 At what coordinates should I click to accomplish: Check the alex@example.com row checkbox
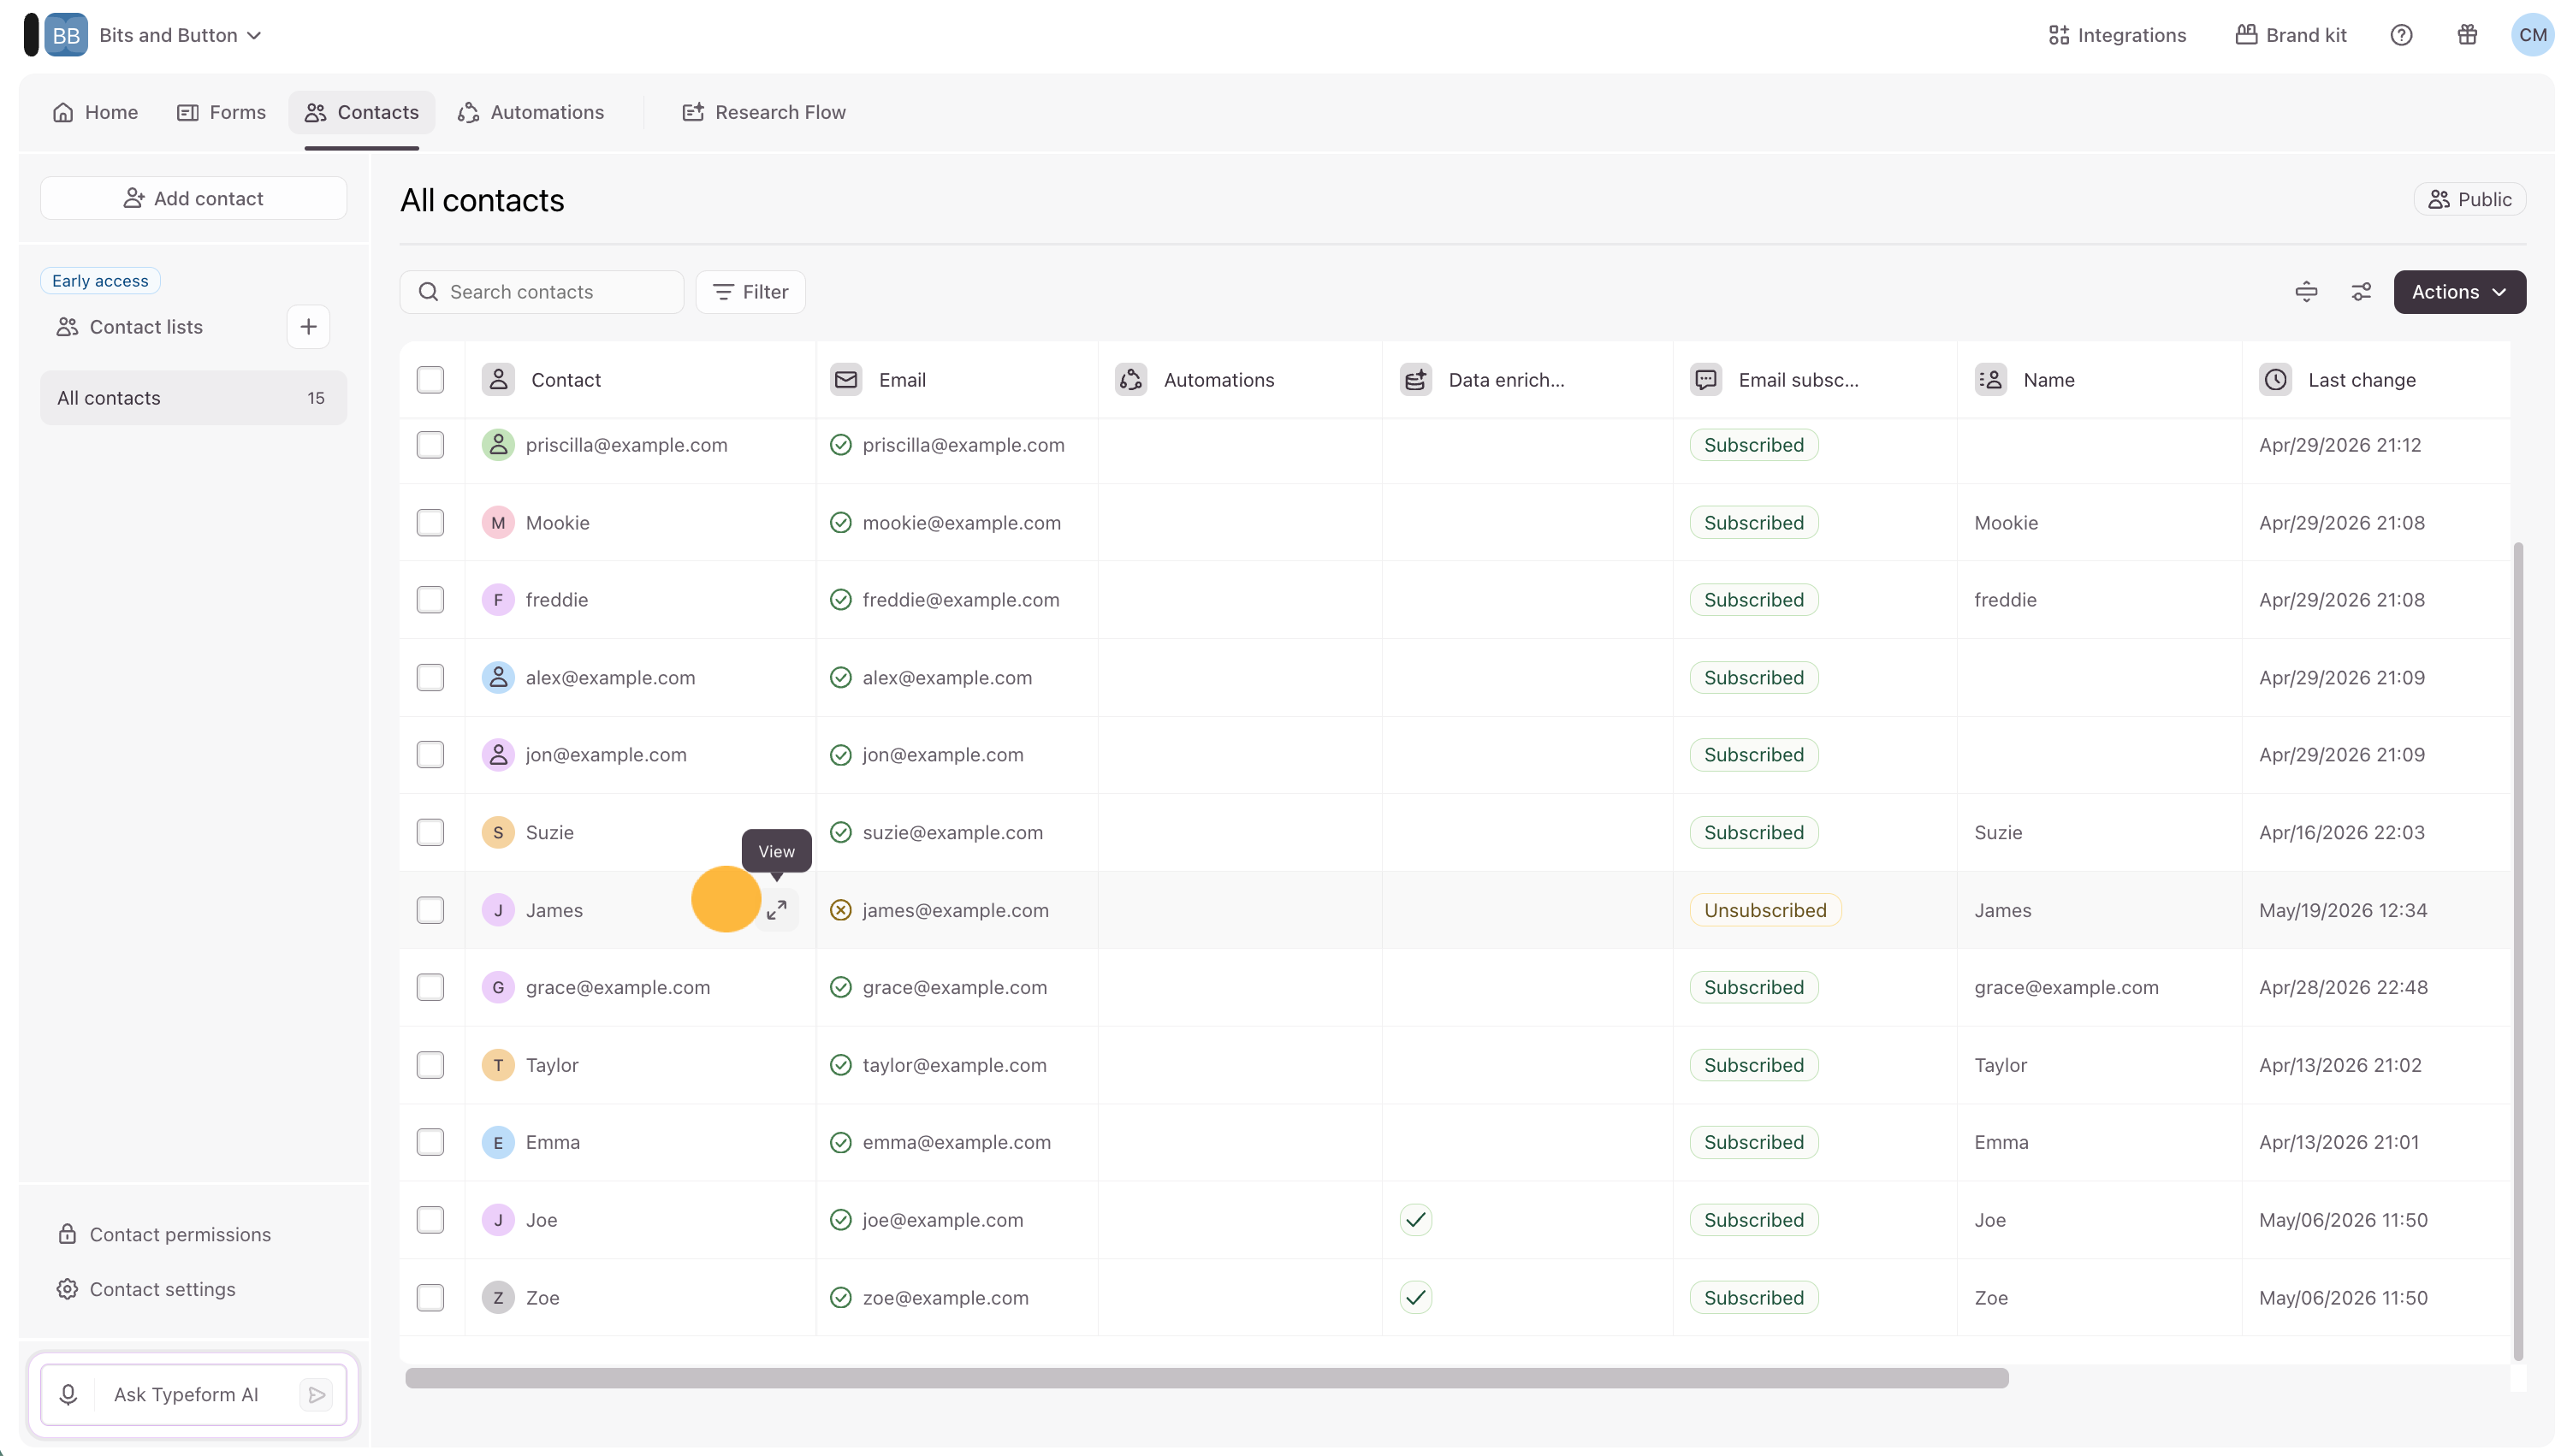coord(430,678)
